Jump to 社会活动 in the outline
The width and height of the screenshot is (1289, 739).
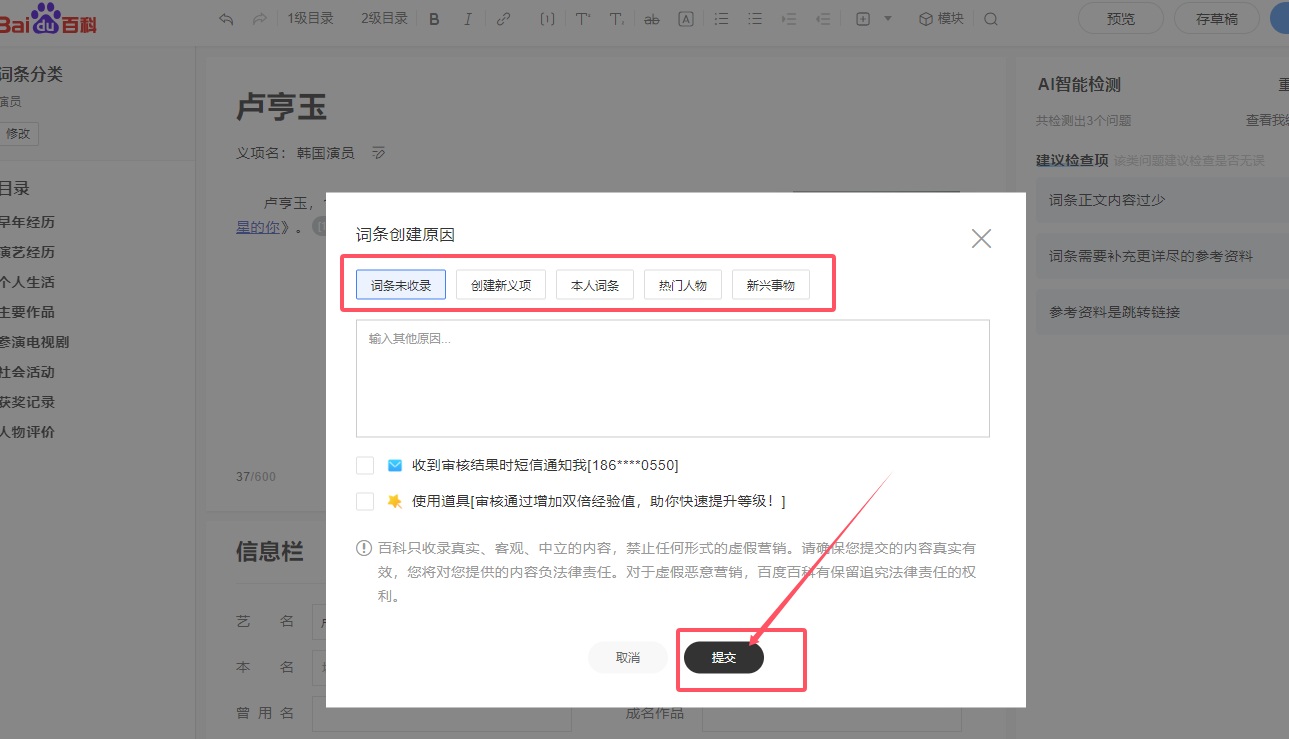(27, 372)
